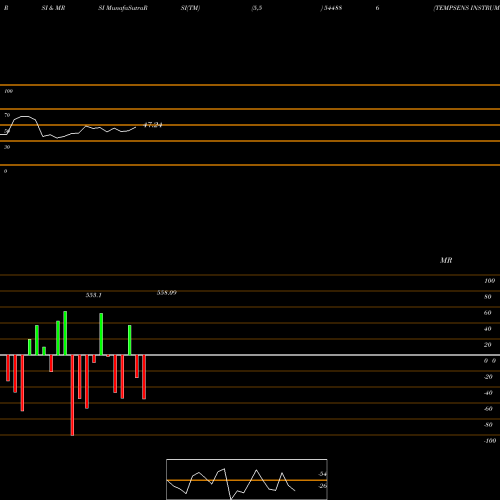
Task: Click the SI & MR header text
Action: [x=53, y=8]
